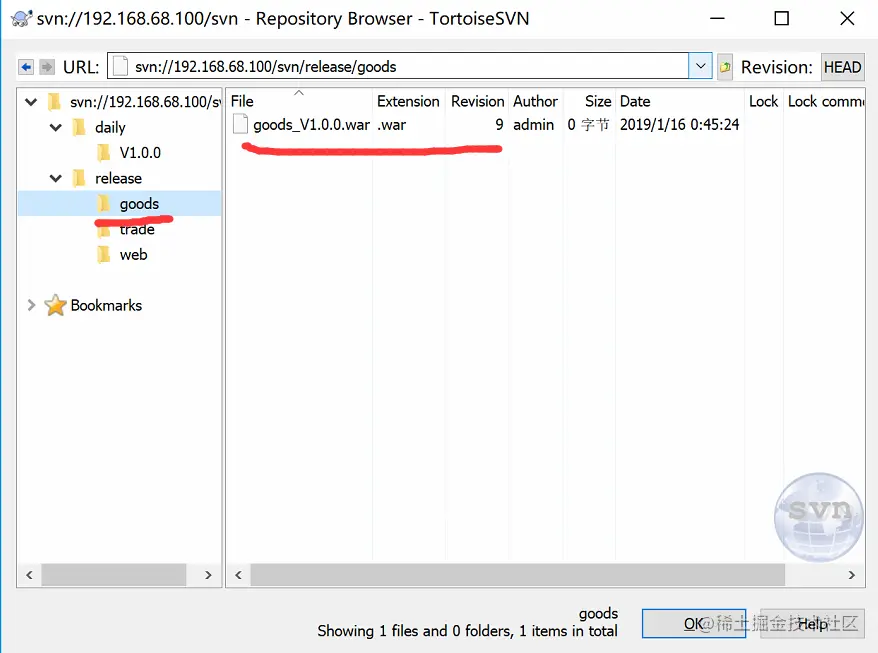Image resolution: width=878 pixels, height=653 pixels.
Task: Click the go-to-URL icon beside Revision
Action: tap(725, 67)
